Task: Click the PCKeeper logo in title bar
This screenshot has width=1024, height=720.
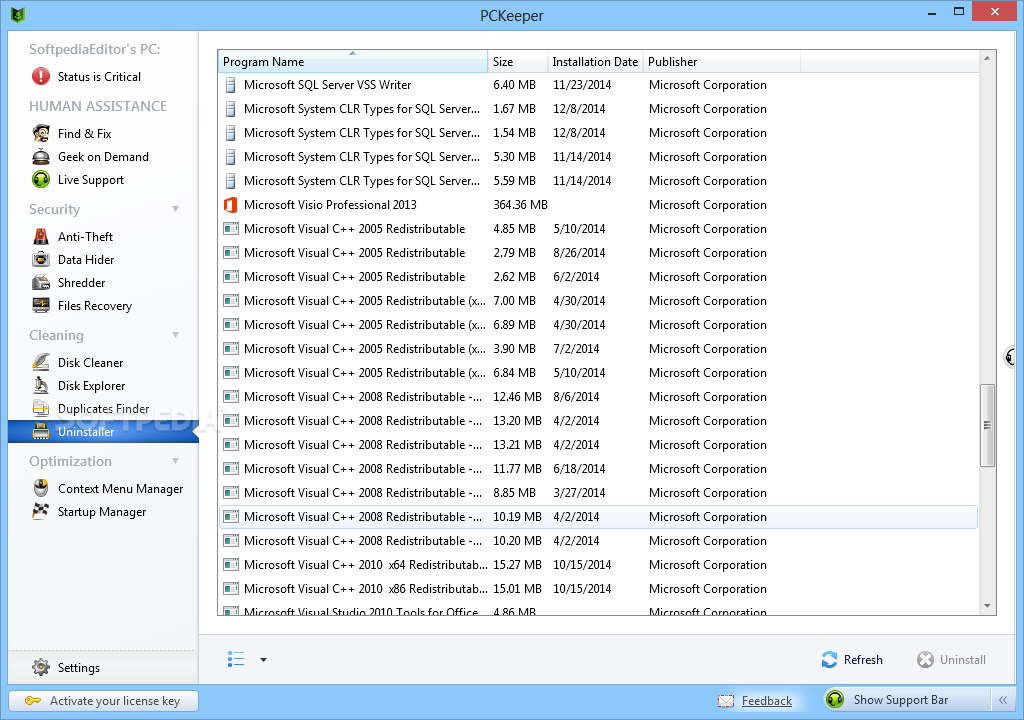Action: (x=18, y=14)
